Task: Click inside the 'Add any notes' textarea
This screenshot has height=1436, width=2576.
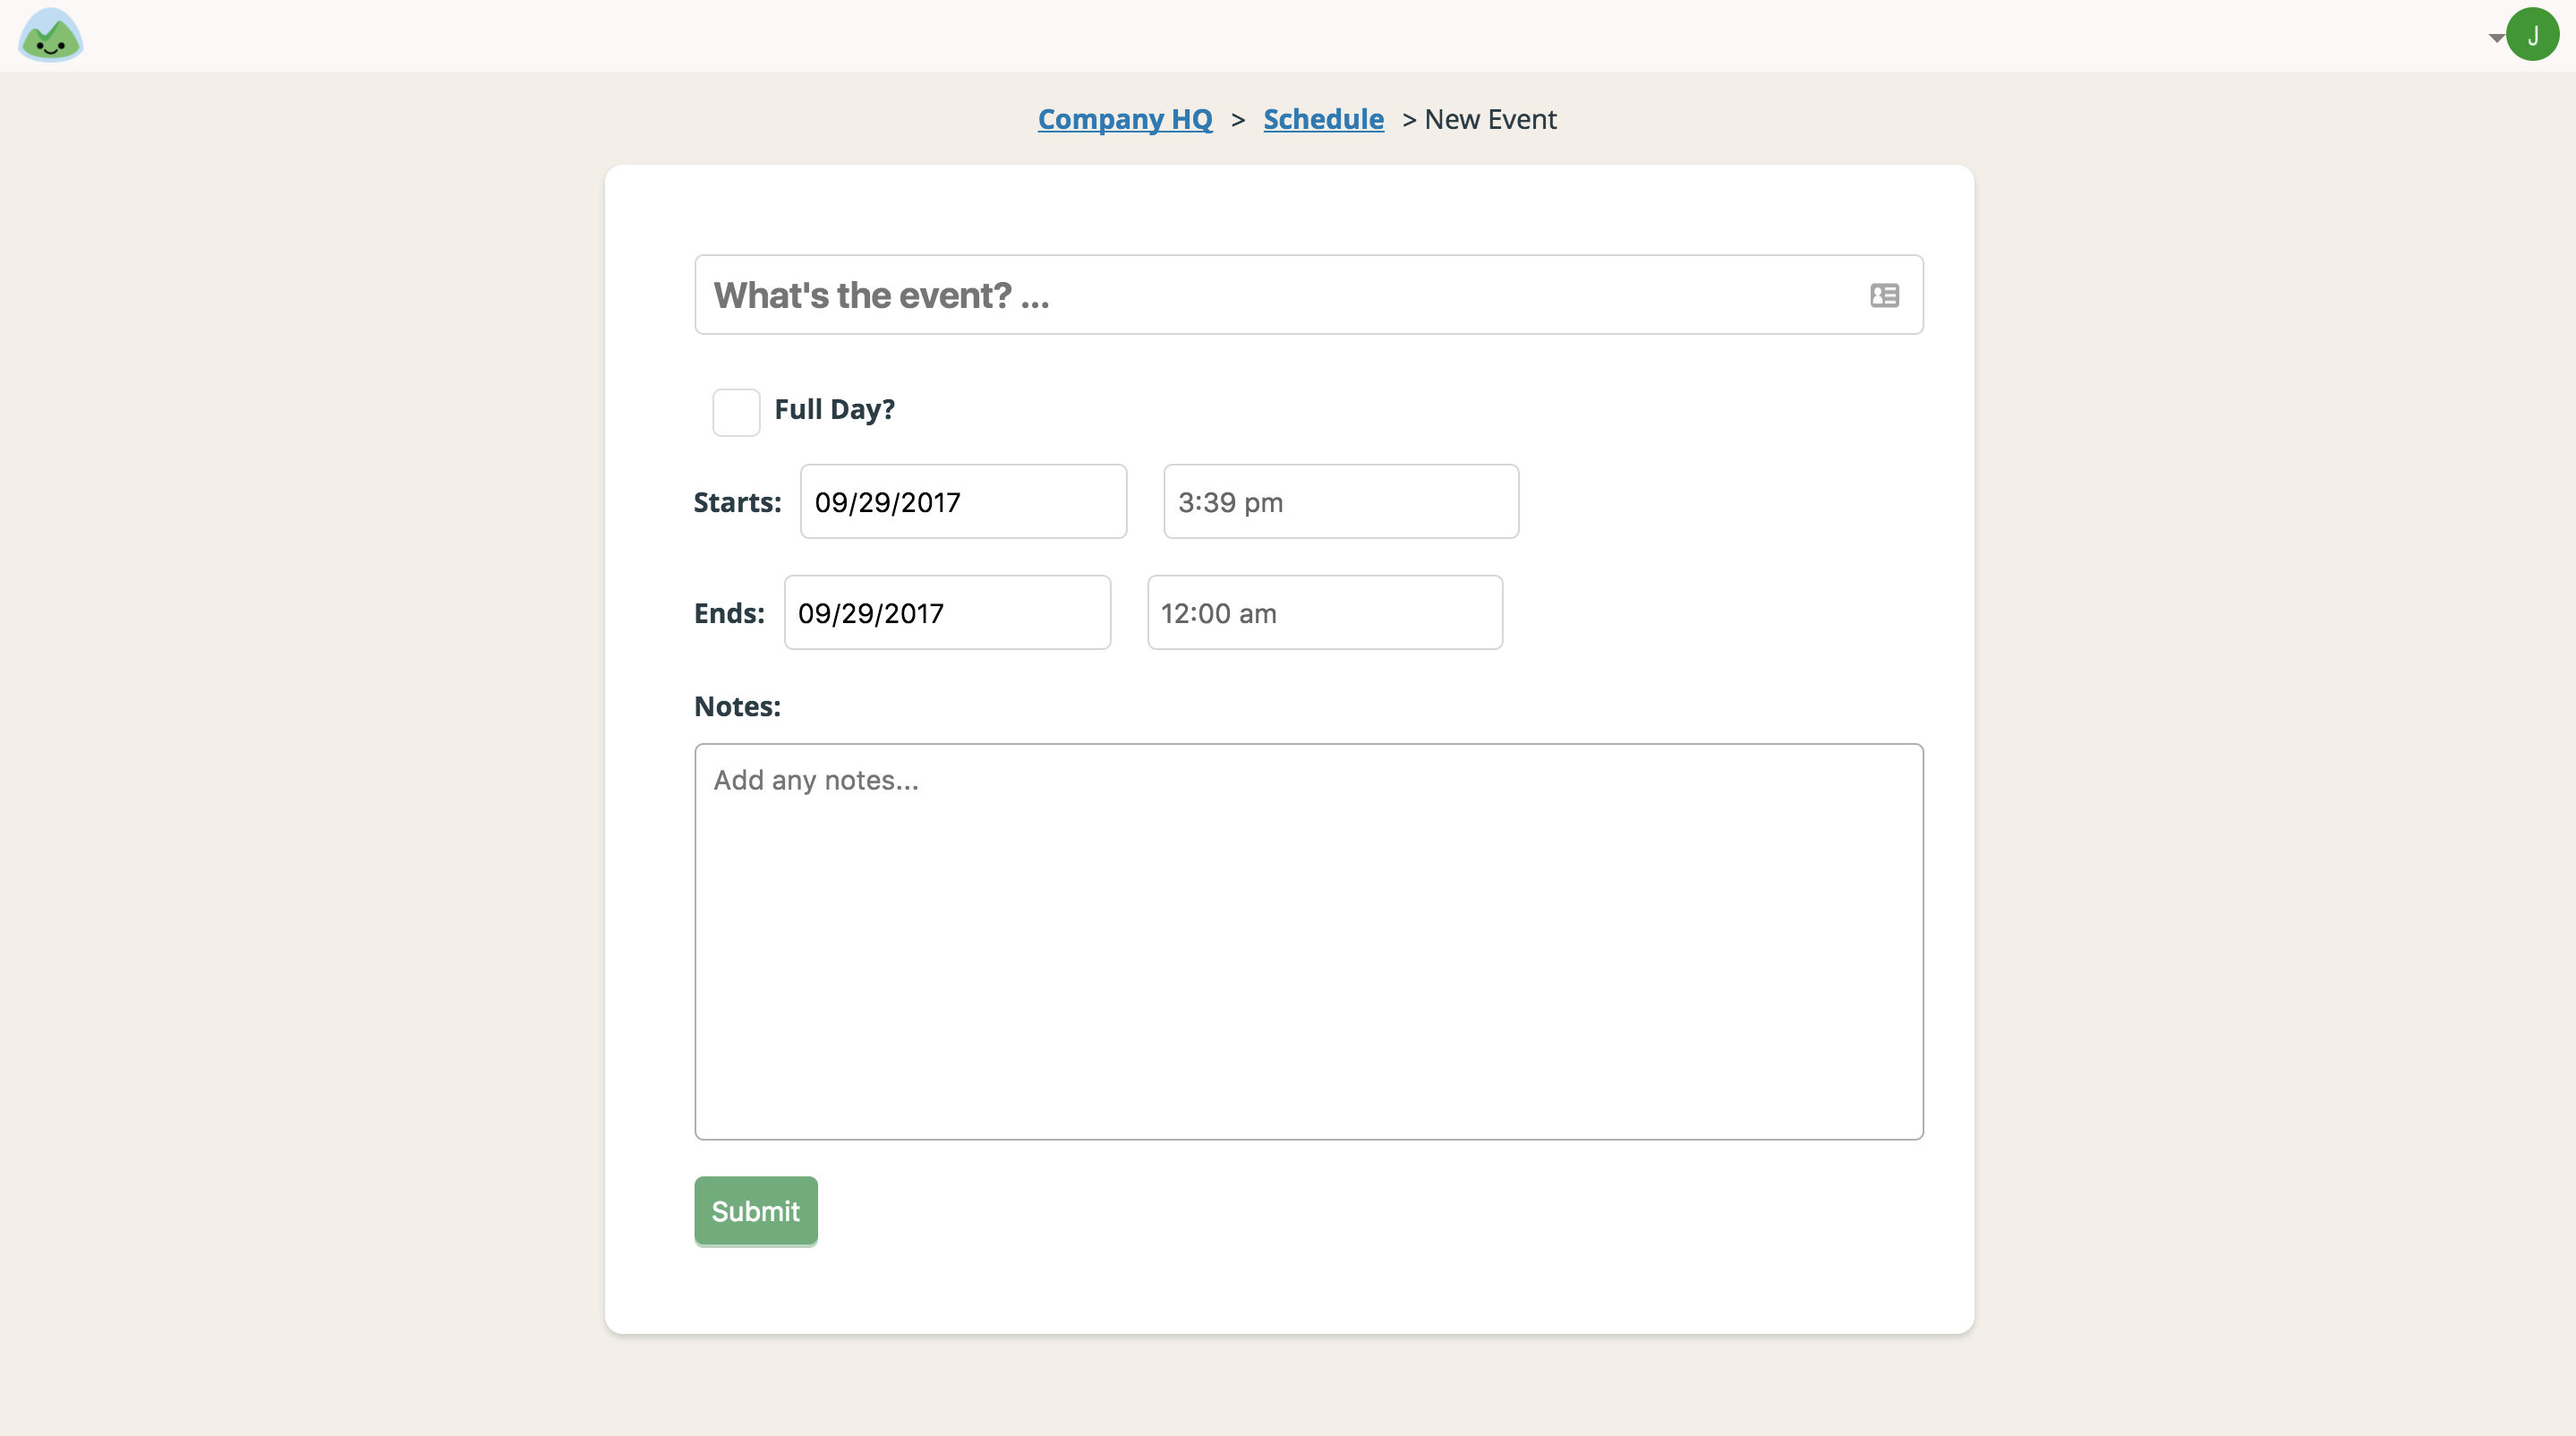Action: tap(1308, 900)
